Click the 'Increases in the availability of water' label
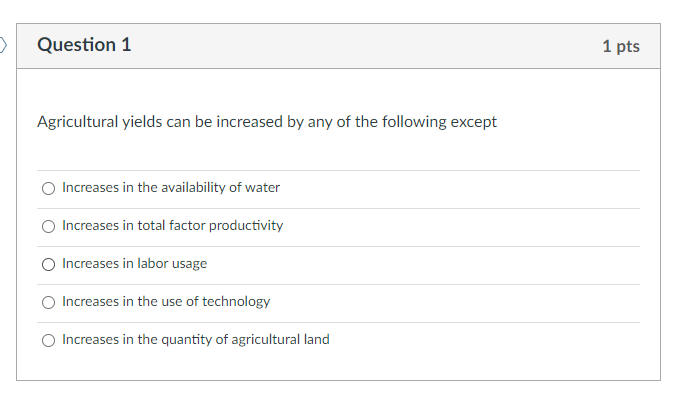681x404 pixels. click(x=171, y=187)
